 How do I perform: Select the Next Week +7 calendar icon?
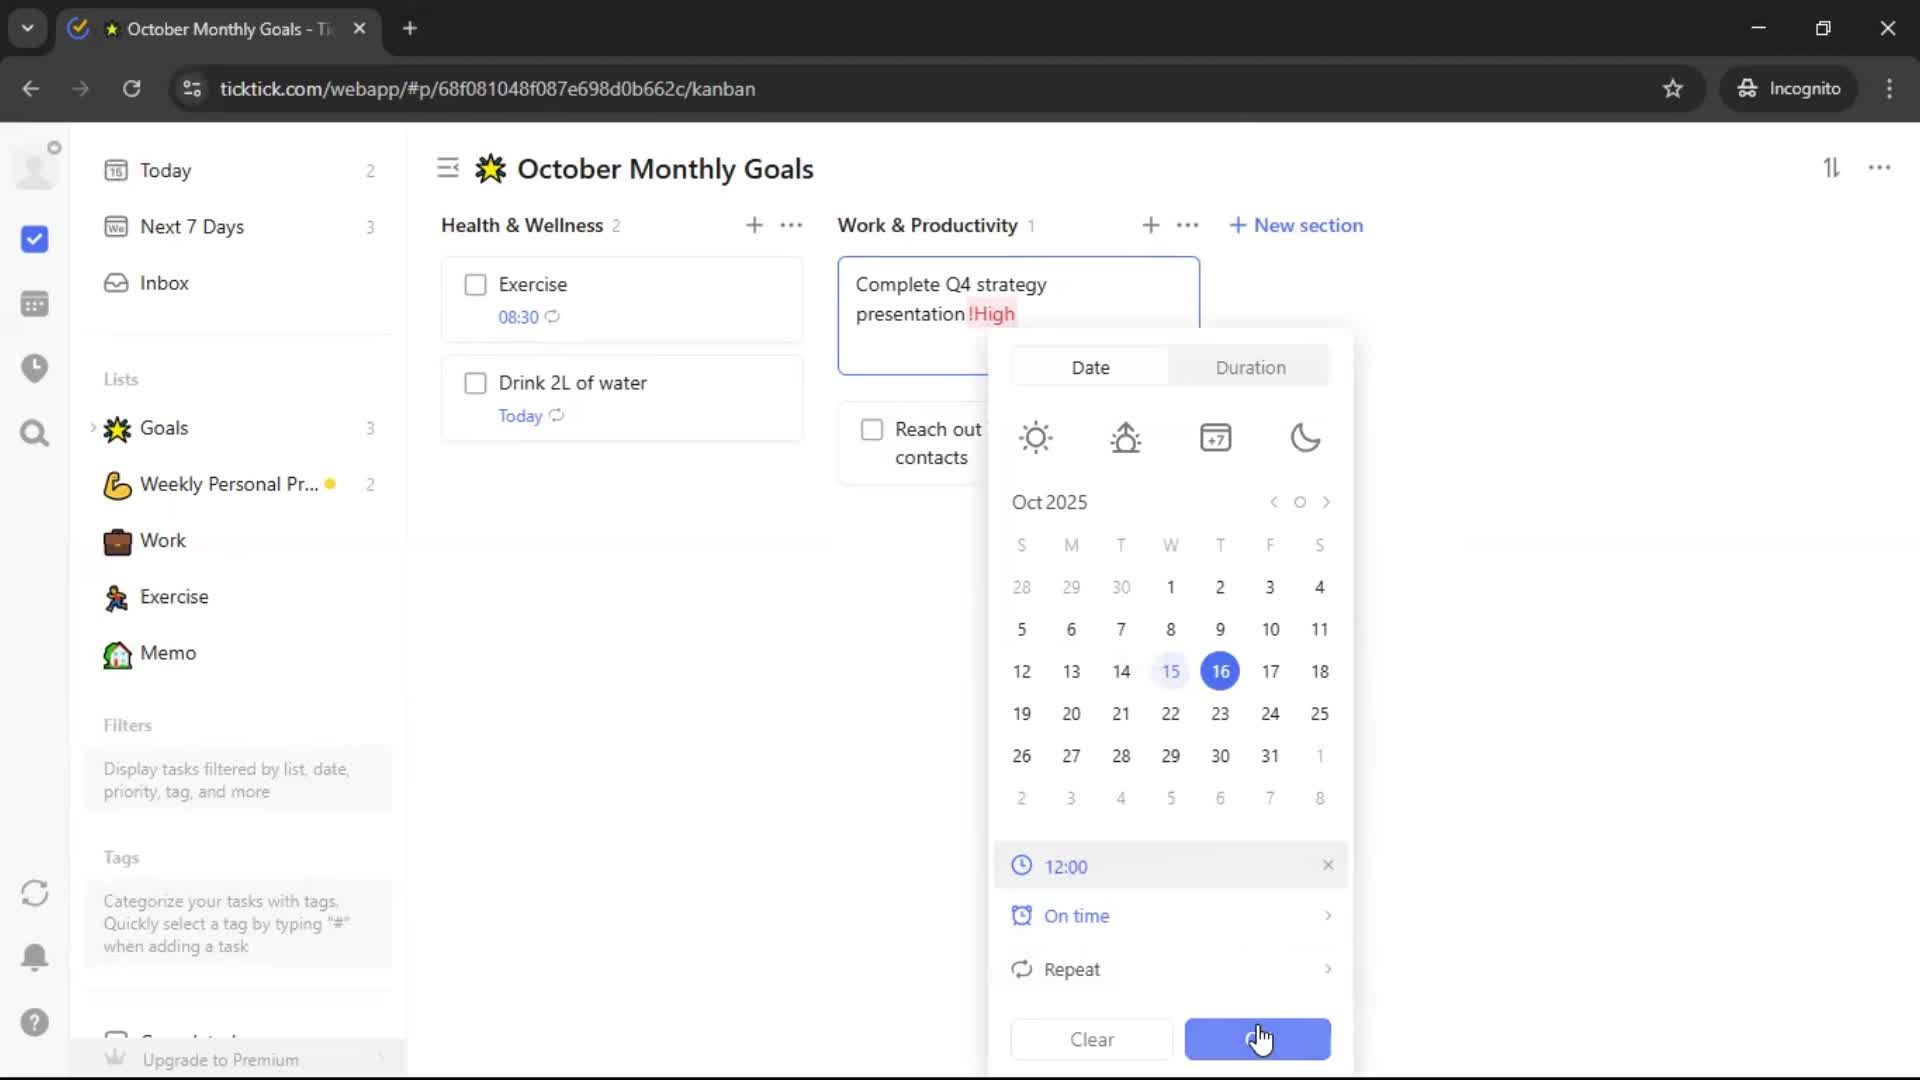(x=1215, y=438)
